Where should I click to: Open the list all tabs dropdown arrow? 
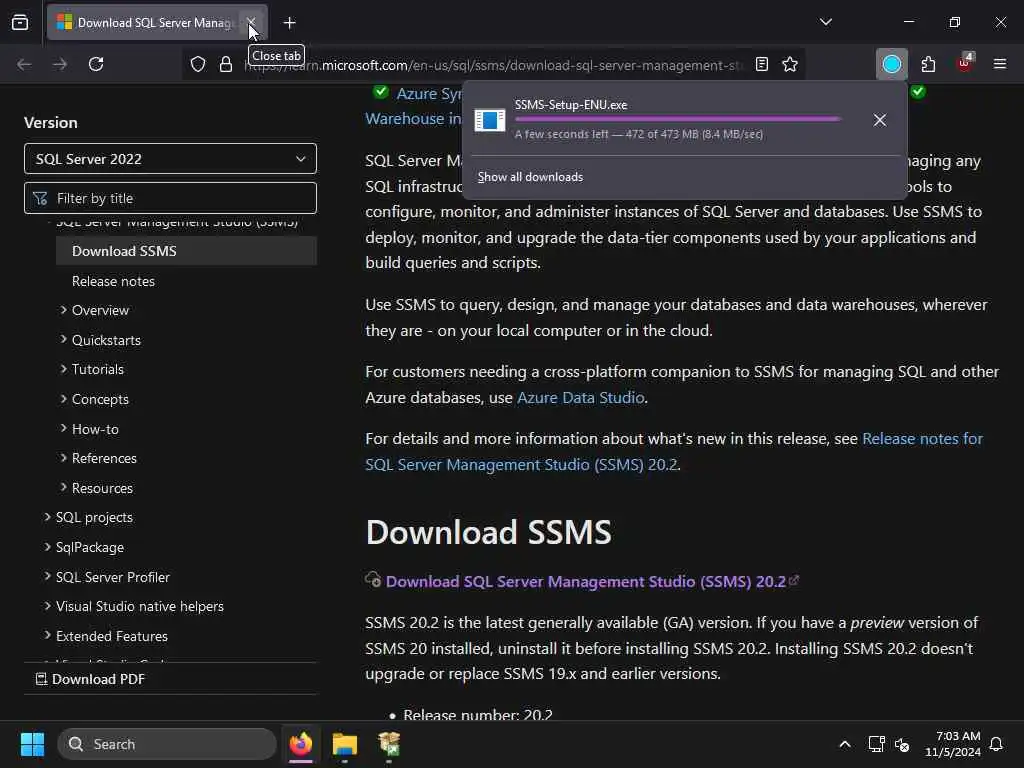[x=826, y=22]
